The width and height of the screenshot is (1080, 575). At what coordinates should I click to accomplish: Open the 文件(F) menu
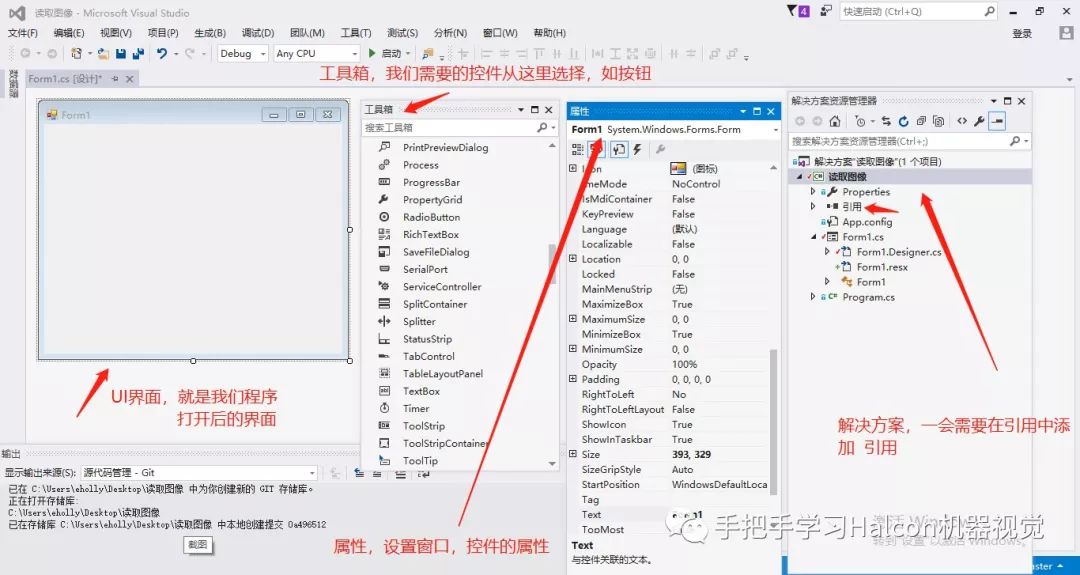pyautogui.click(x=23, y=33)
